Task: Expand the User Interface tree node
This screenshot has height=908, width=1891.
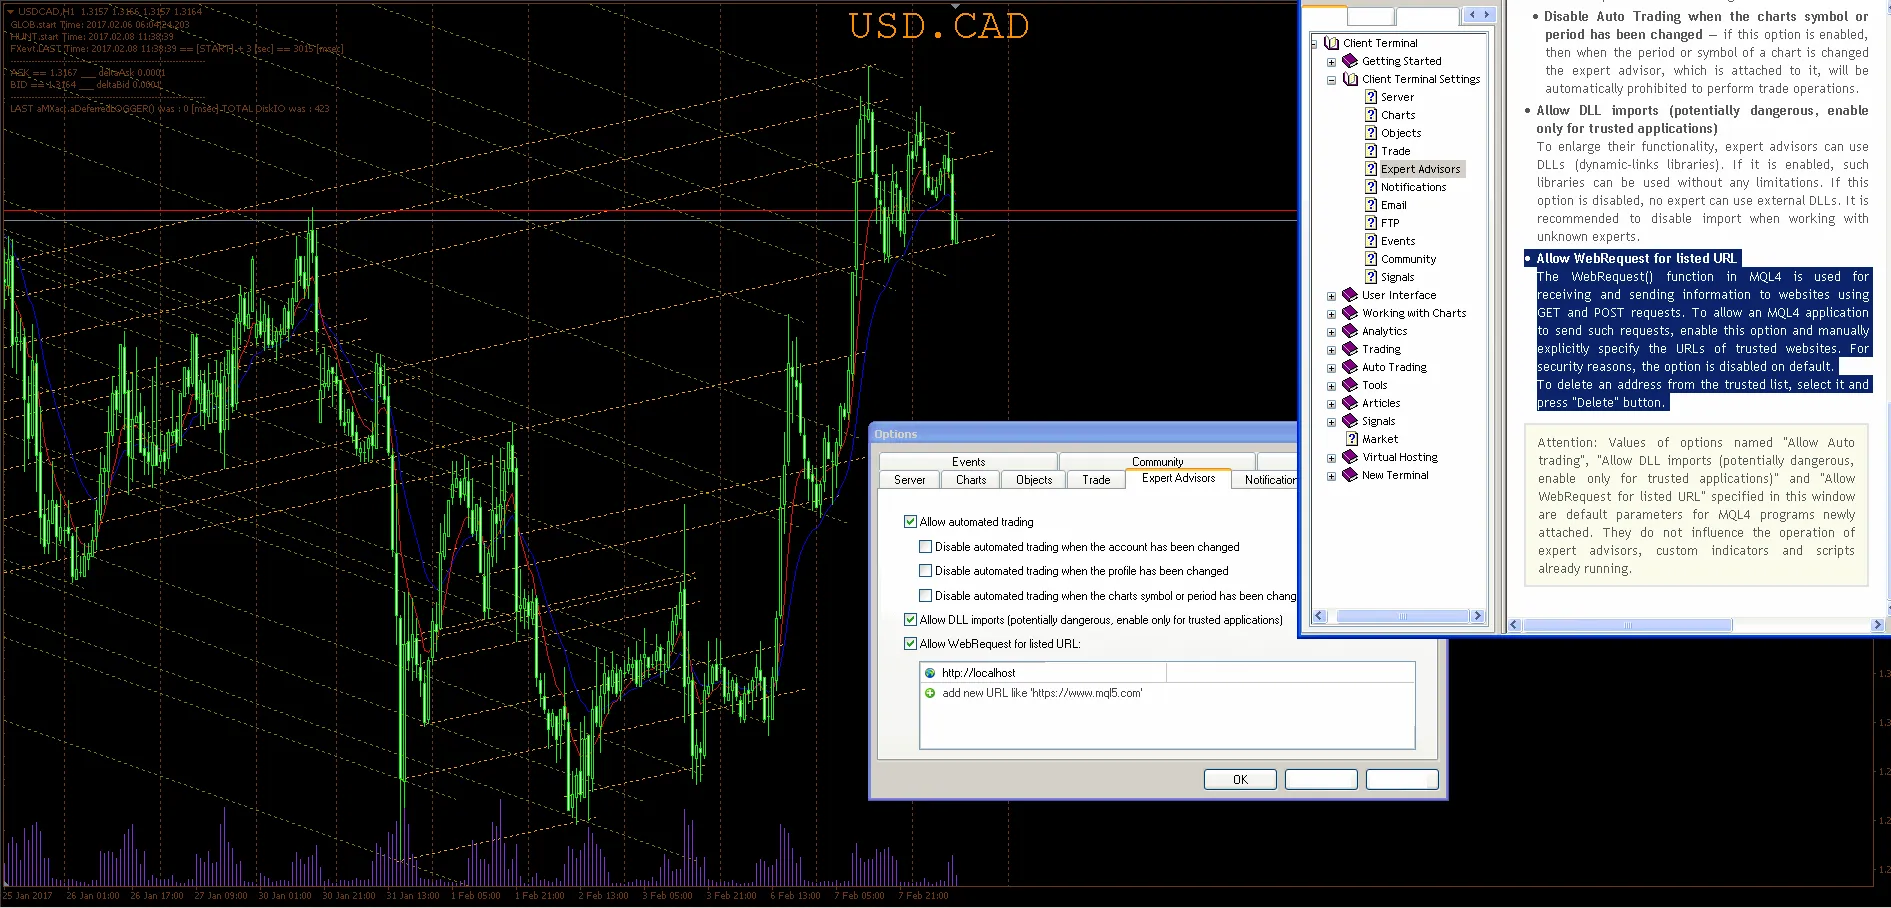Action: click(x=1331, y=296)
